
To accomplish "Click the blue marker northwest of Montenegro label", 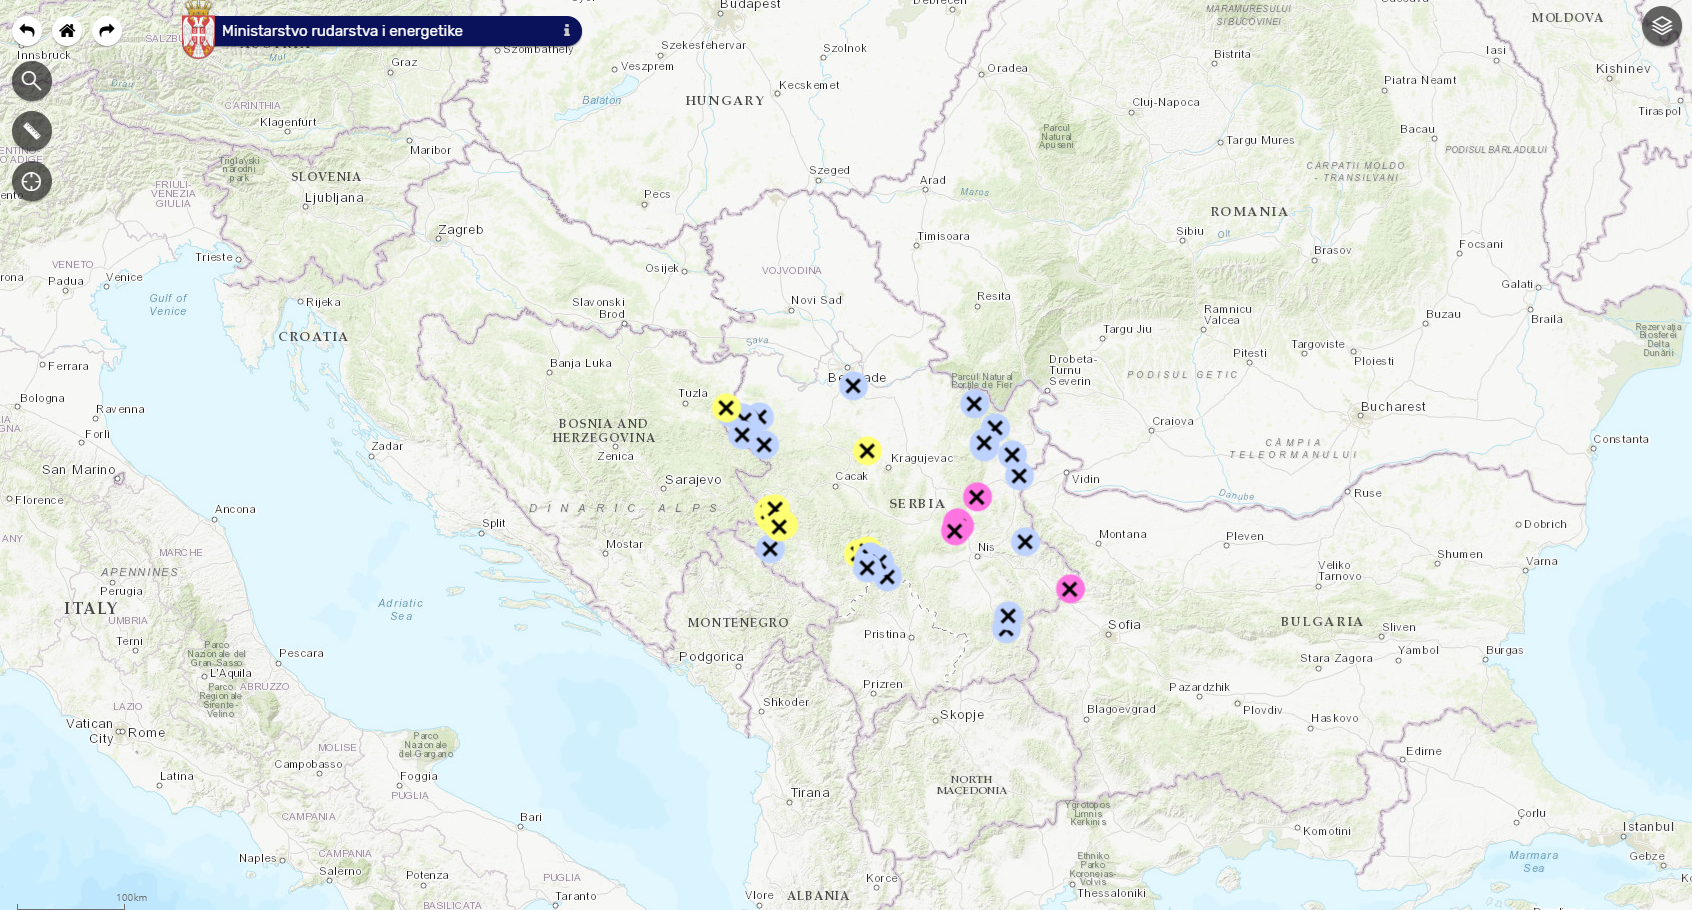I will 770,549.
